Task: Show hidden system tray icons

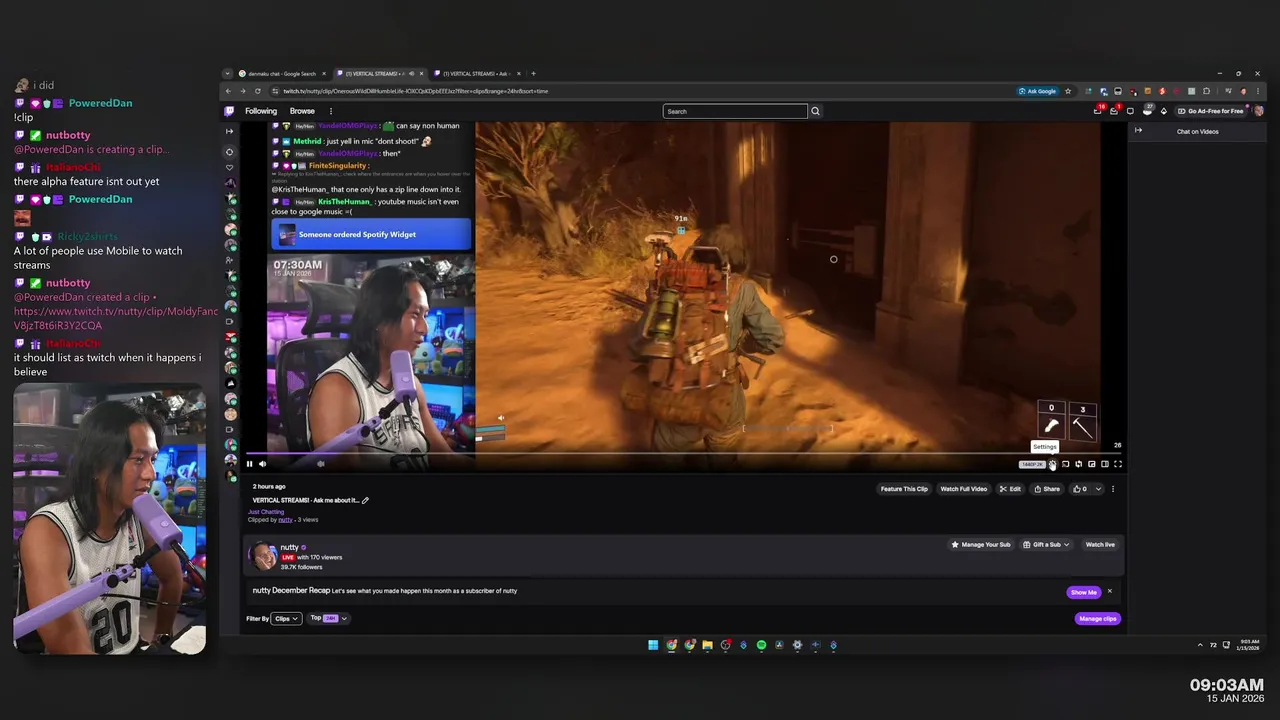Action: click(x=1200, y=645)
